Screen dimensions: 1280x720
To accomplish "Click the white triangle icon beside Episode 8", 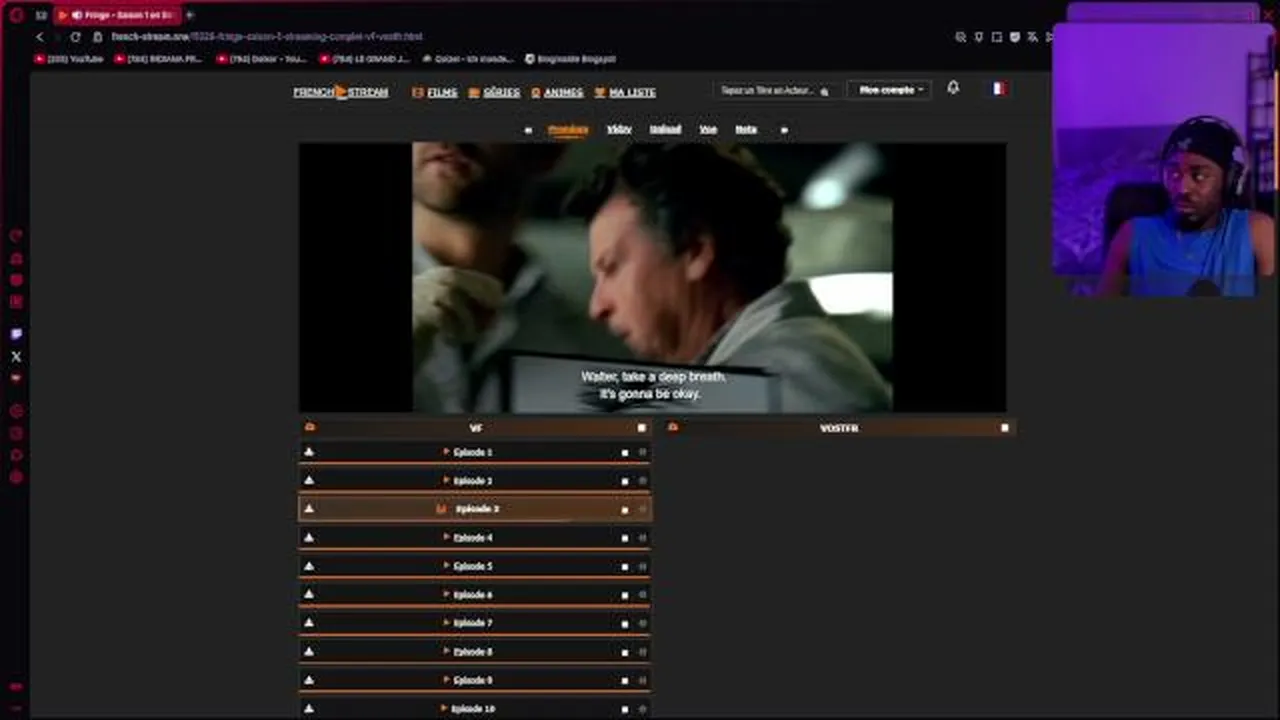I will click(x=309, y=651).
